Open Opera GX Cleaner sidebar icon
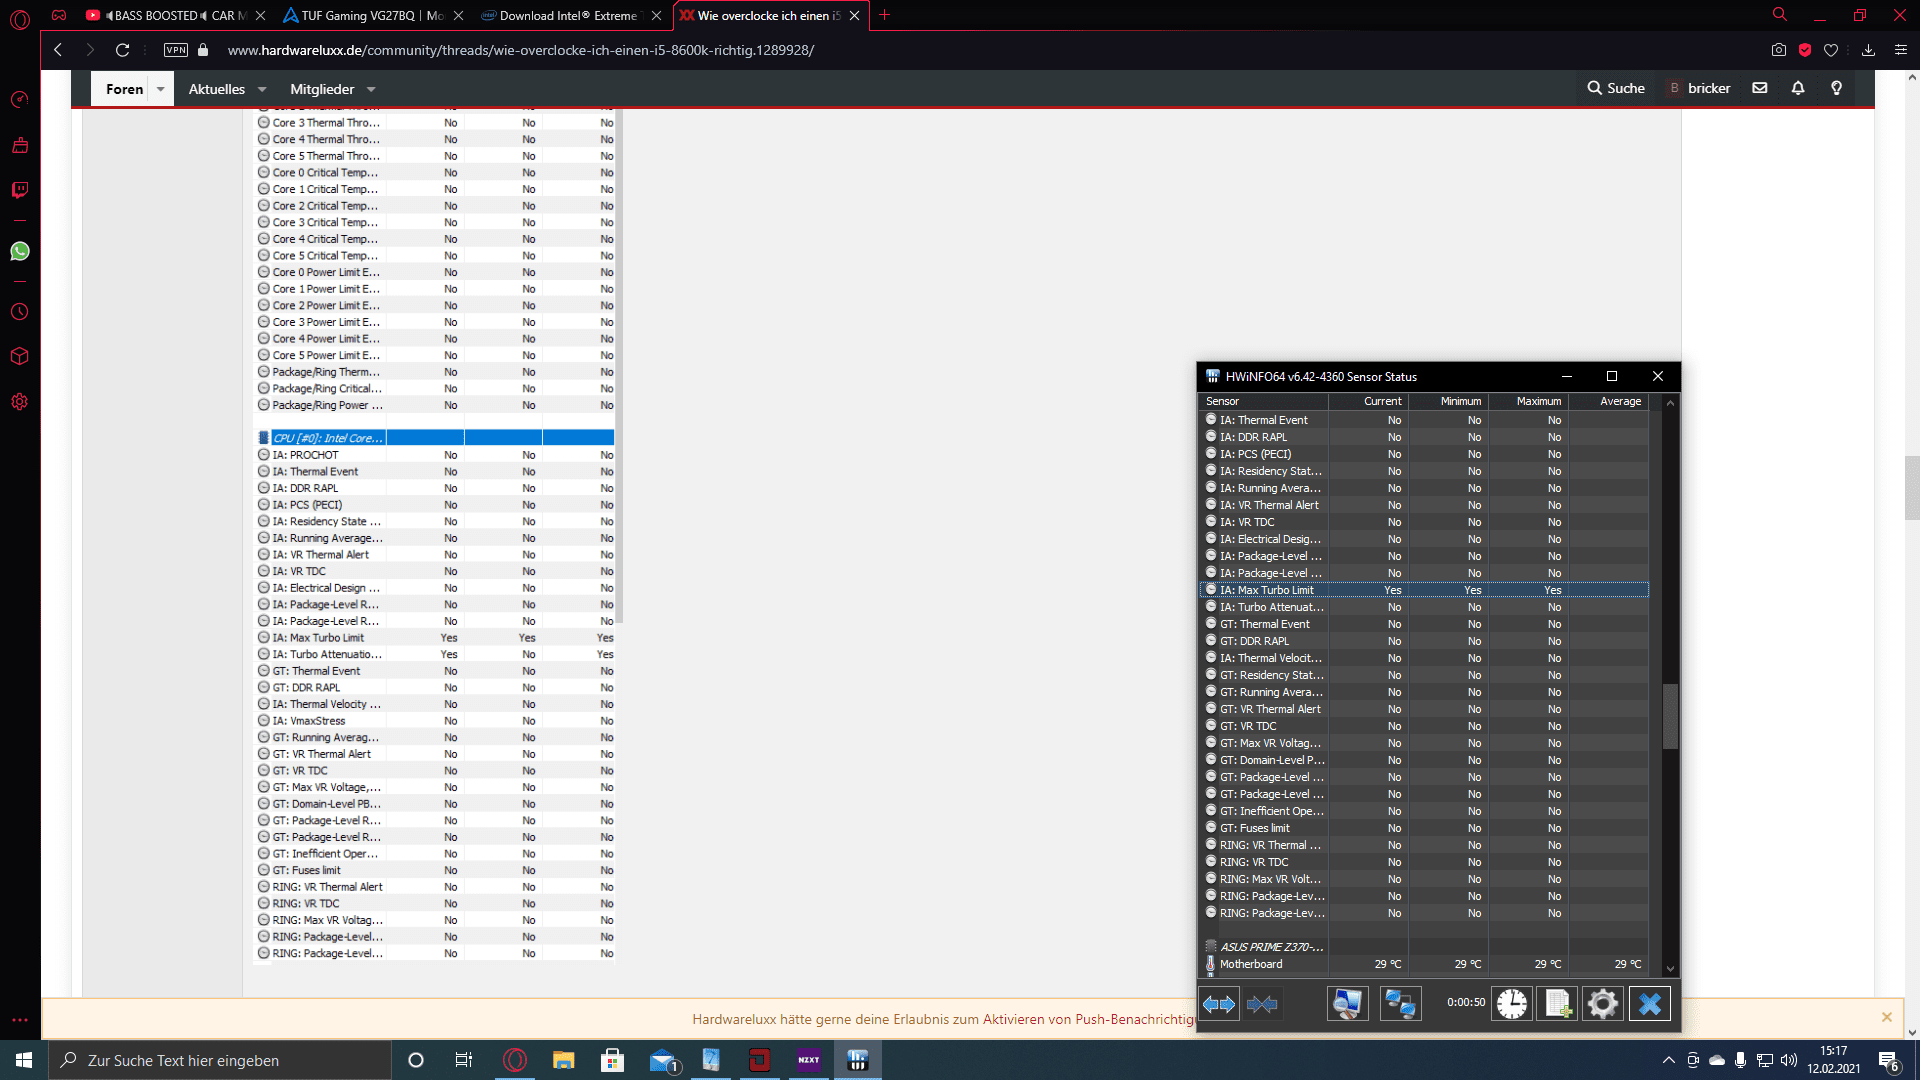Screen dimensions: 1920x1080 (20, 145)
